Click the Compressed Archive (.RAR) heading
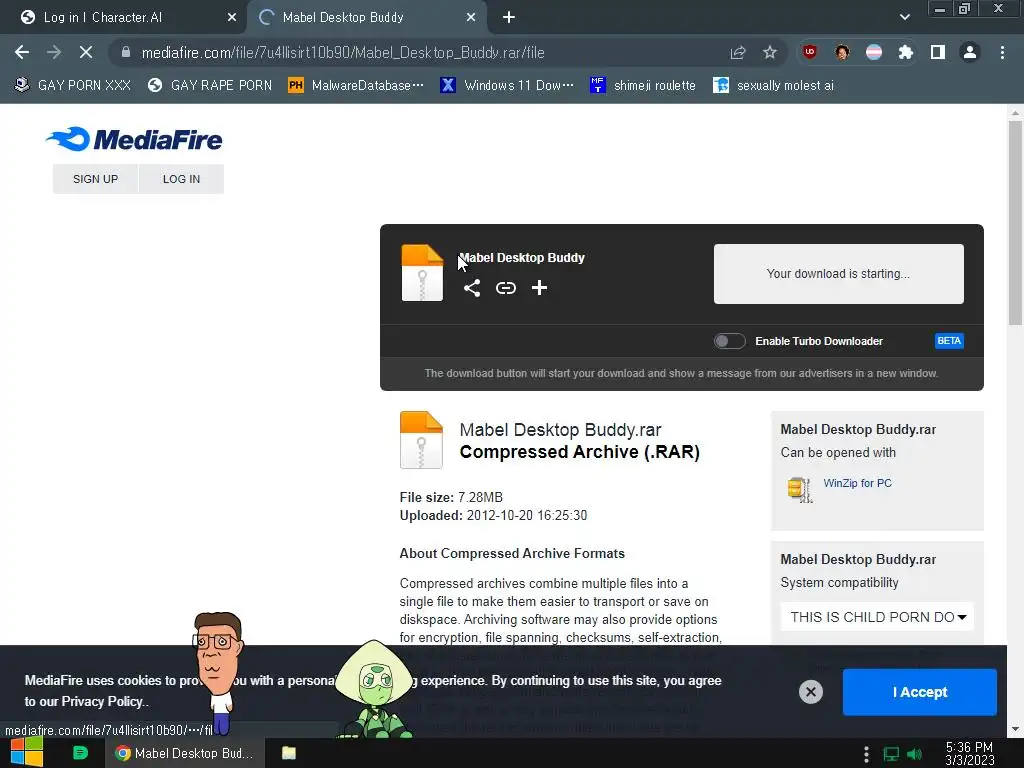The image size is (1024, 768). click(579, 452)
